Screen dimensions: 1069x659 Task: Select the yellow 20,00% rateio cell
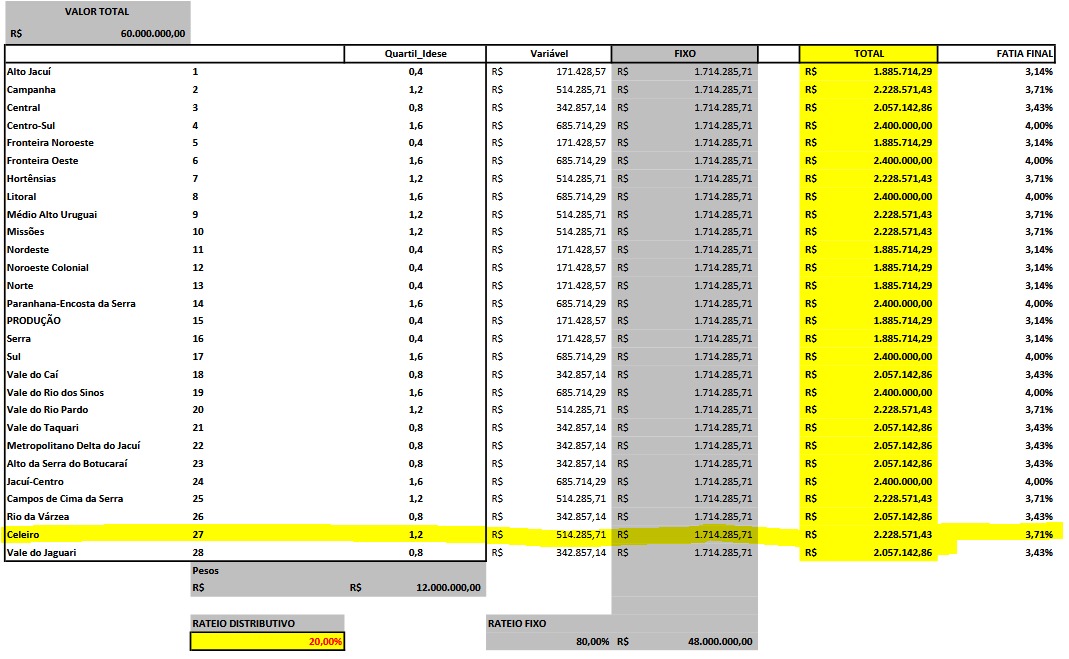point(267,641)
